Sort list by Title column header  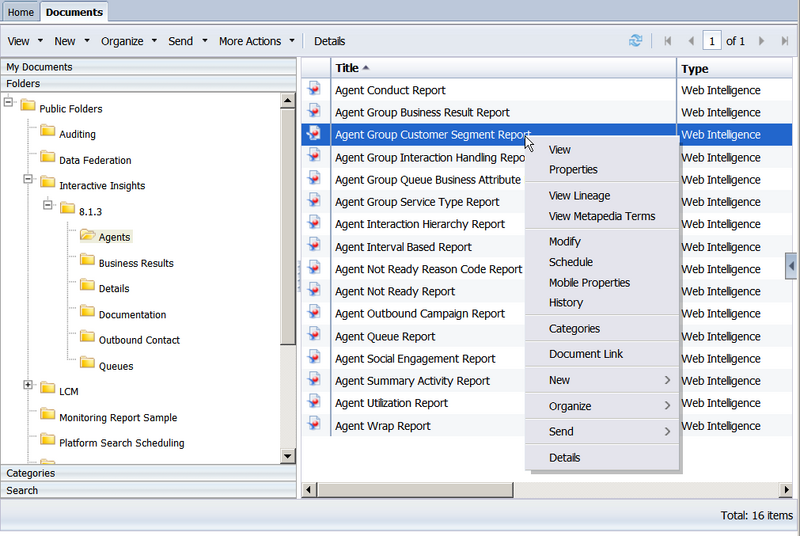tap(347, 68)
